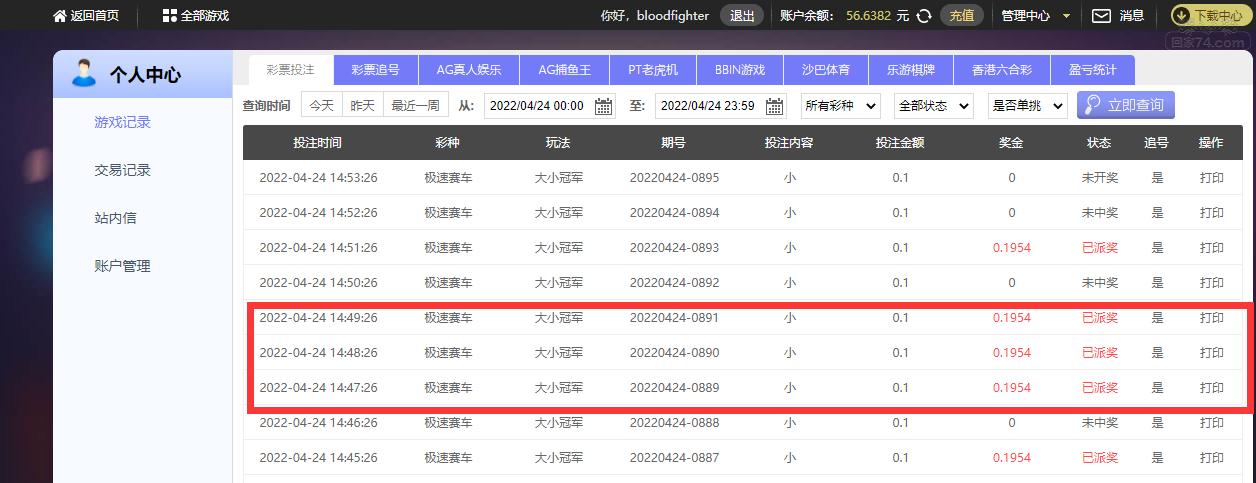Viewport: 1256px width, 483px height.
Task: Click the start date field 2022/04/24 00:00
Action: (550, 106)
